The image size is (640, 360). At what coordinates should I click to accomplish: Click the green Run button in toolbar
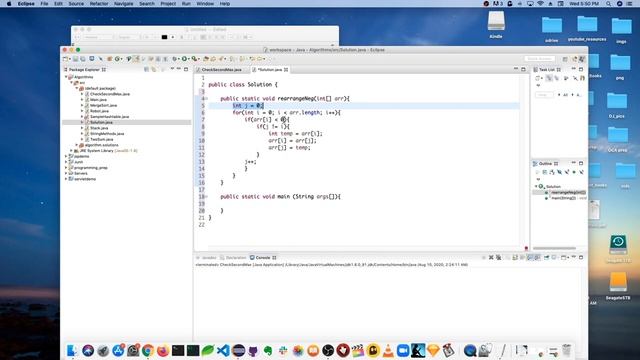[x=184, y=59]
